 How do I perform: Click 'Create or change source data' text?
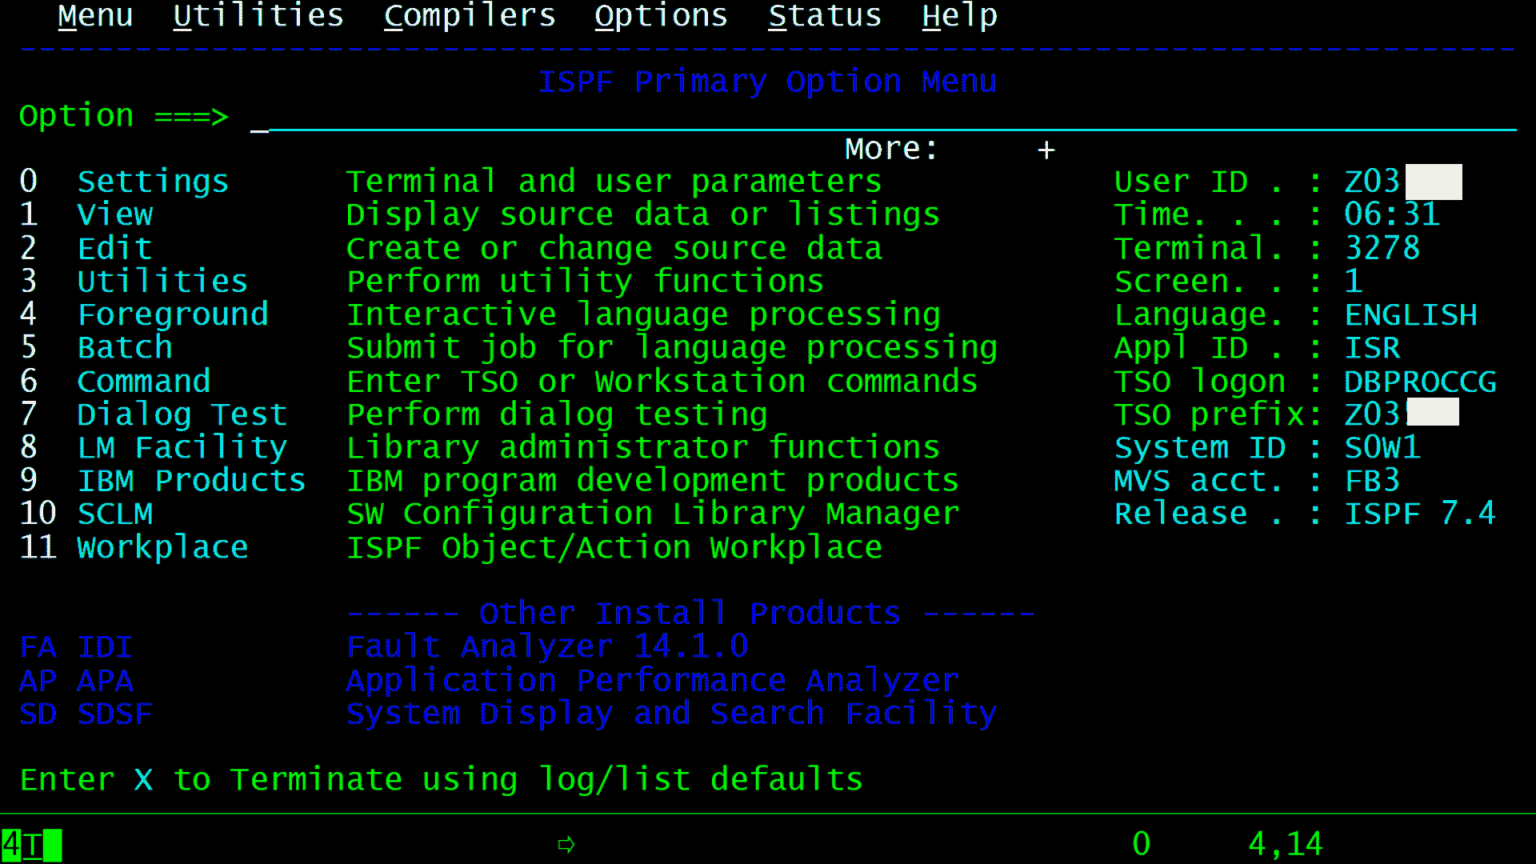614,248
